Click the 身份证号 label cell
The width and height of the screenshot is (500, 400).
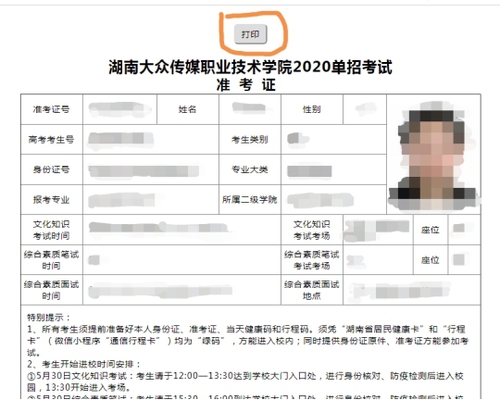pyautogui.click(x=51, y=169)
